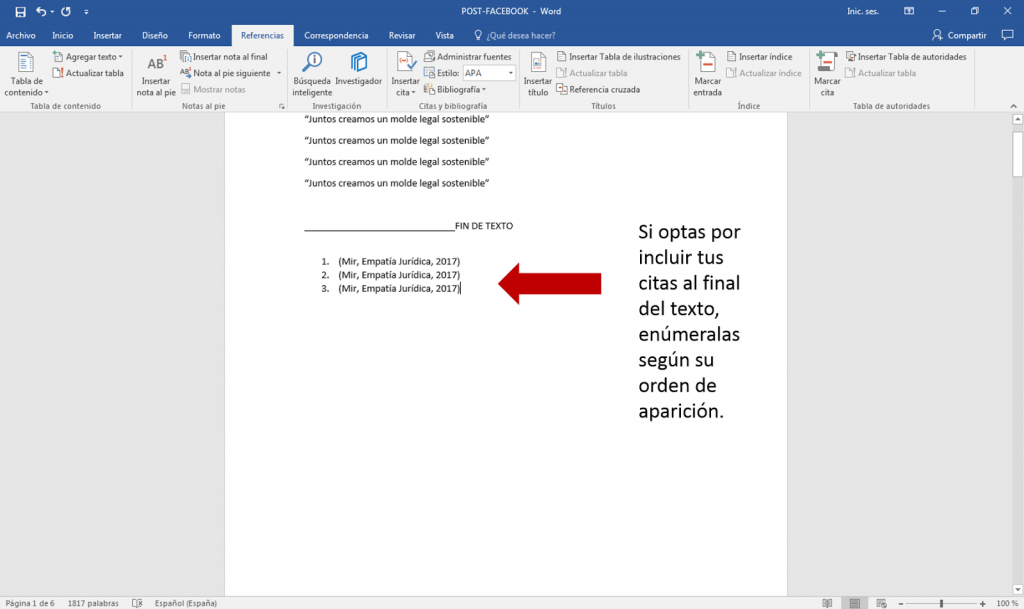Image resolution: width=1024 pixels, height=609 pixels.
Task: Save the document with the floppy icon
Action: 20,12
